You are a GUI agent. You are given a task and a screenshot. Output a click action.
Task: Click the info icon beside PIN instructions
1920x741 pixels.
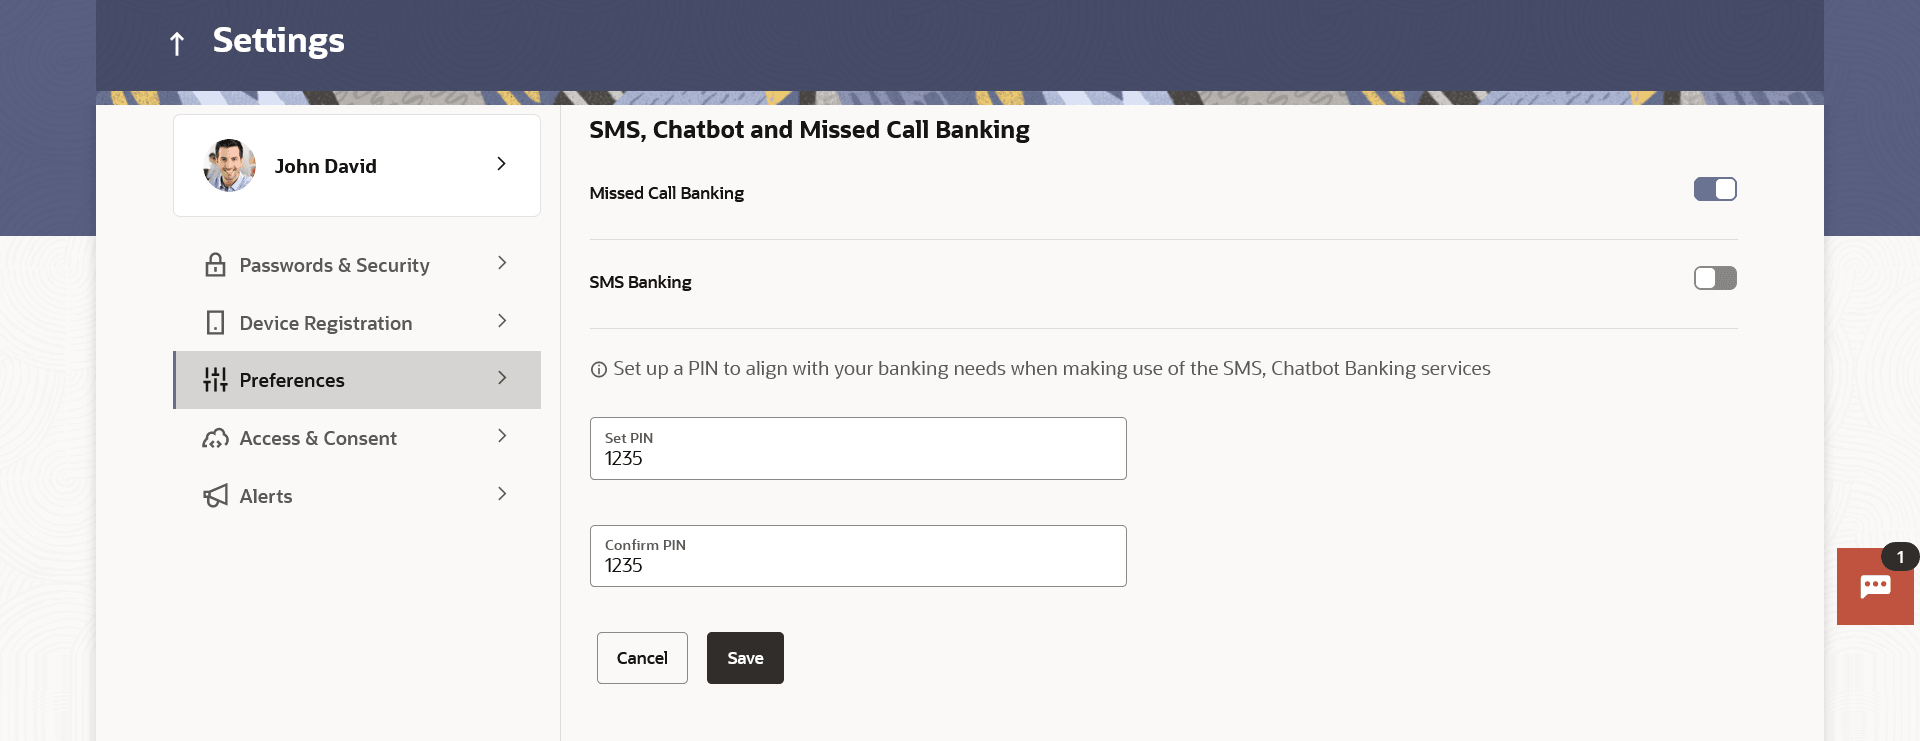599,370
